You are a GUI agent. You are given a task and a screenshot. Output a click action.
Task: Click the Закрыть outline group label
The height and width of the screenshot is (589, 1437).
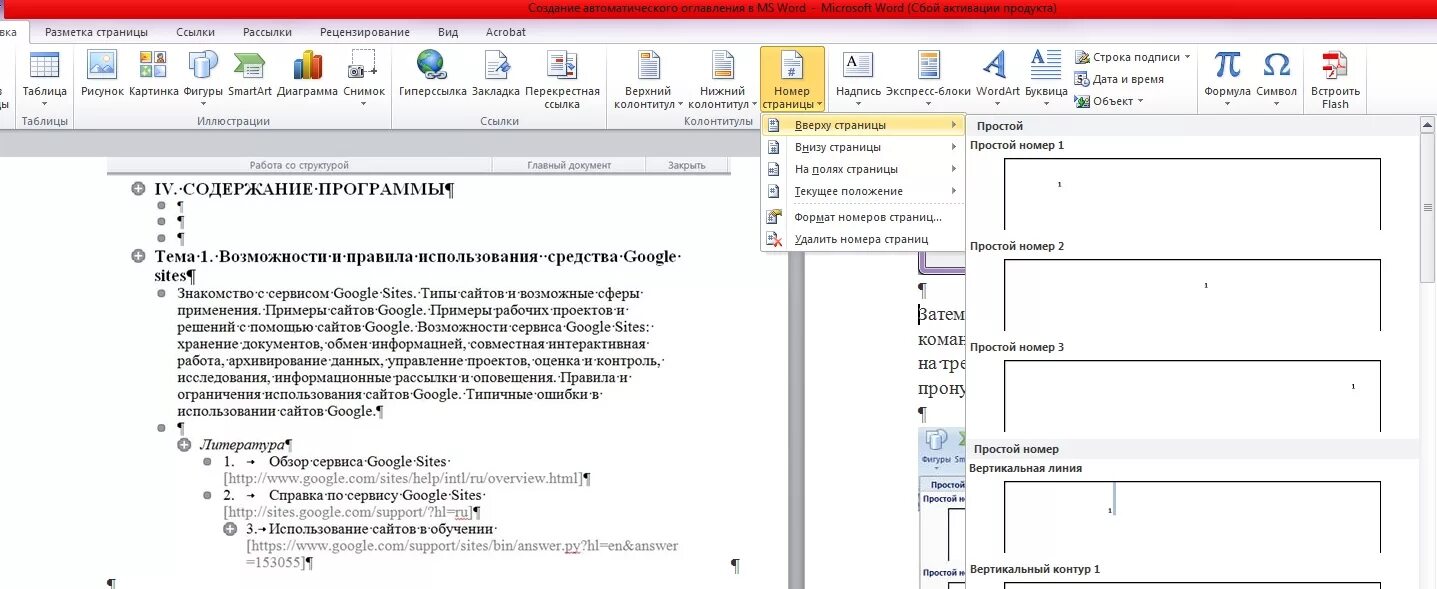(x=687, y=166)
